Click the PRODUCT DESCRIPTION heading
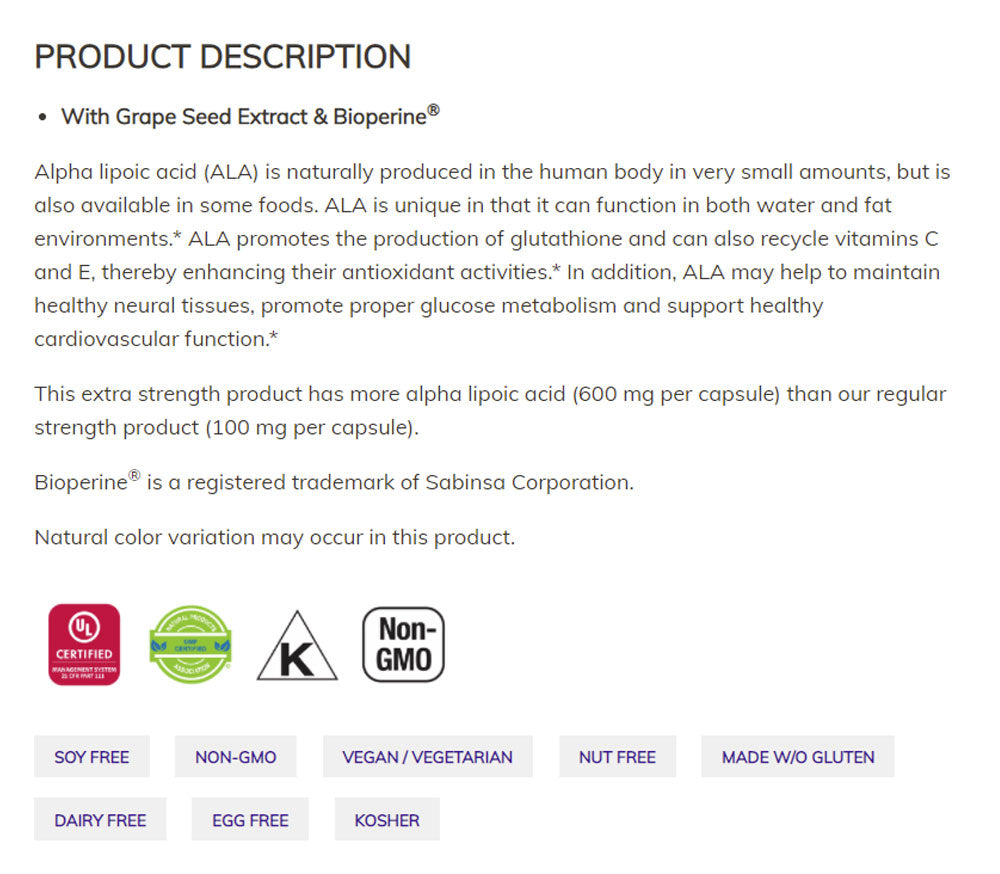Viewport: 1000px width, 874px height. [x=222, y=57]
